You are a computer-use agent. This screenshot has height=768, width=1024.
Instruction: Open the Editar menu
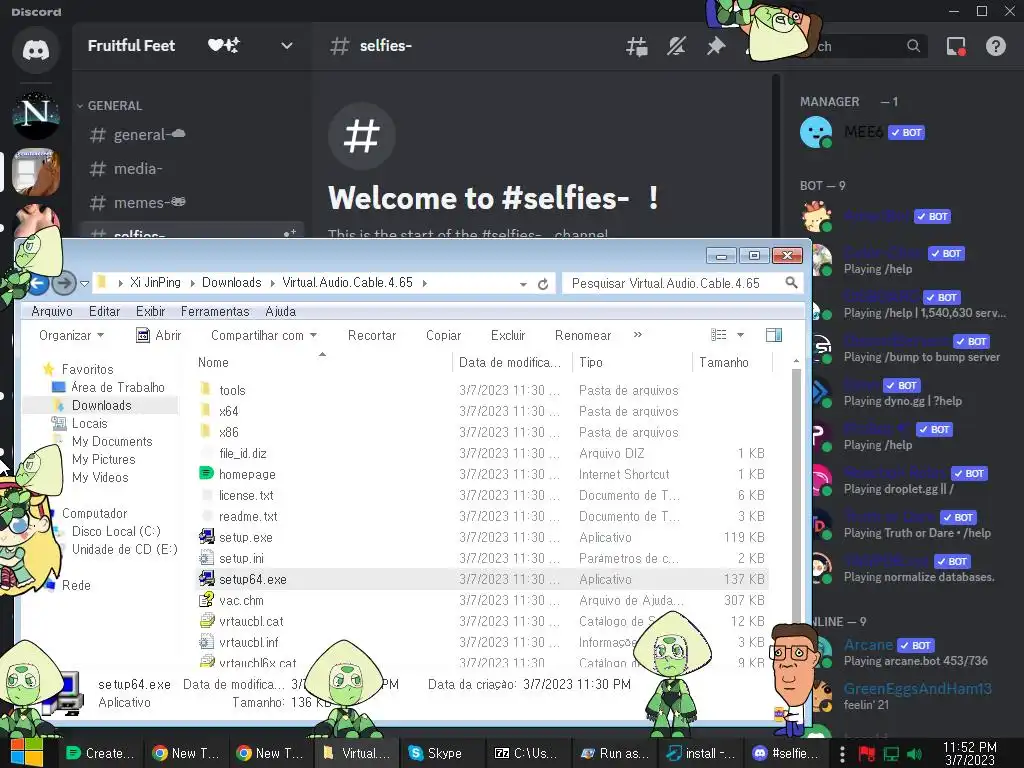pos(104,312)
